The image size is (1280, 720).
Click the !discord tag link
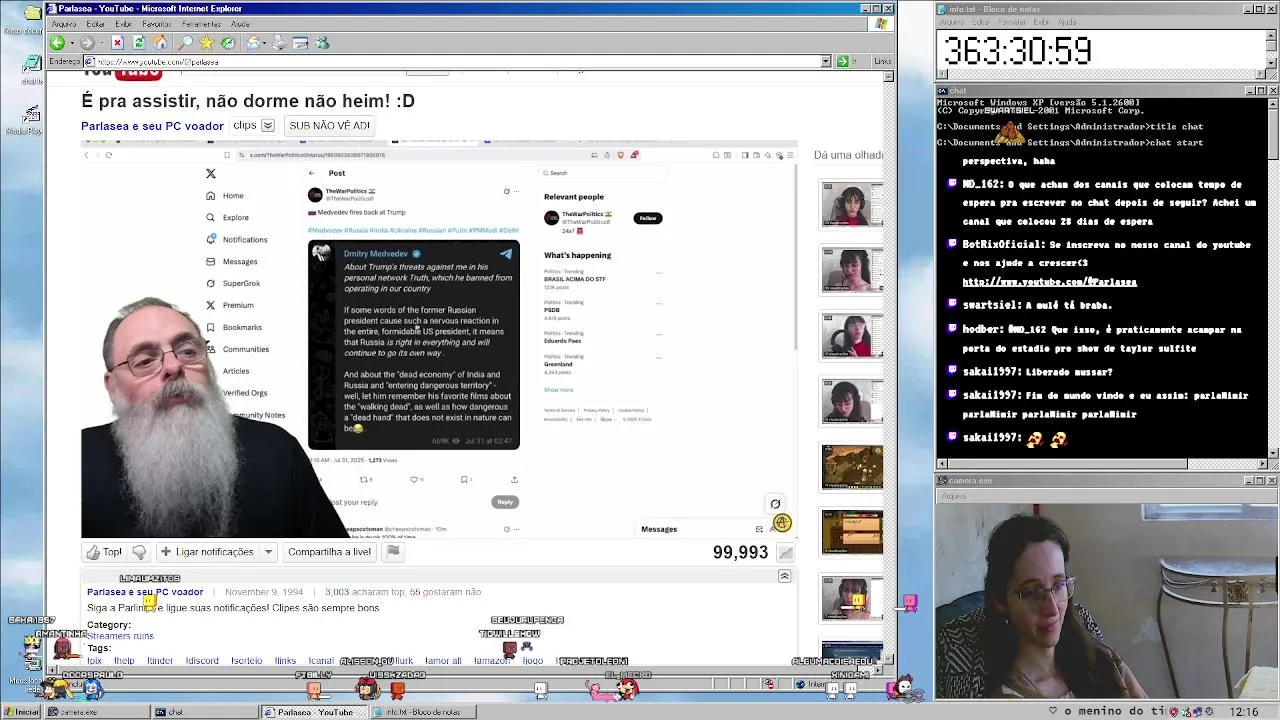coord(202,661)
